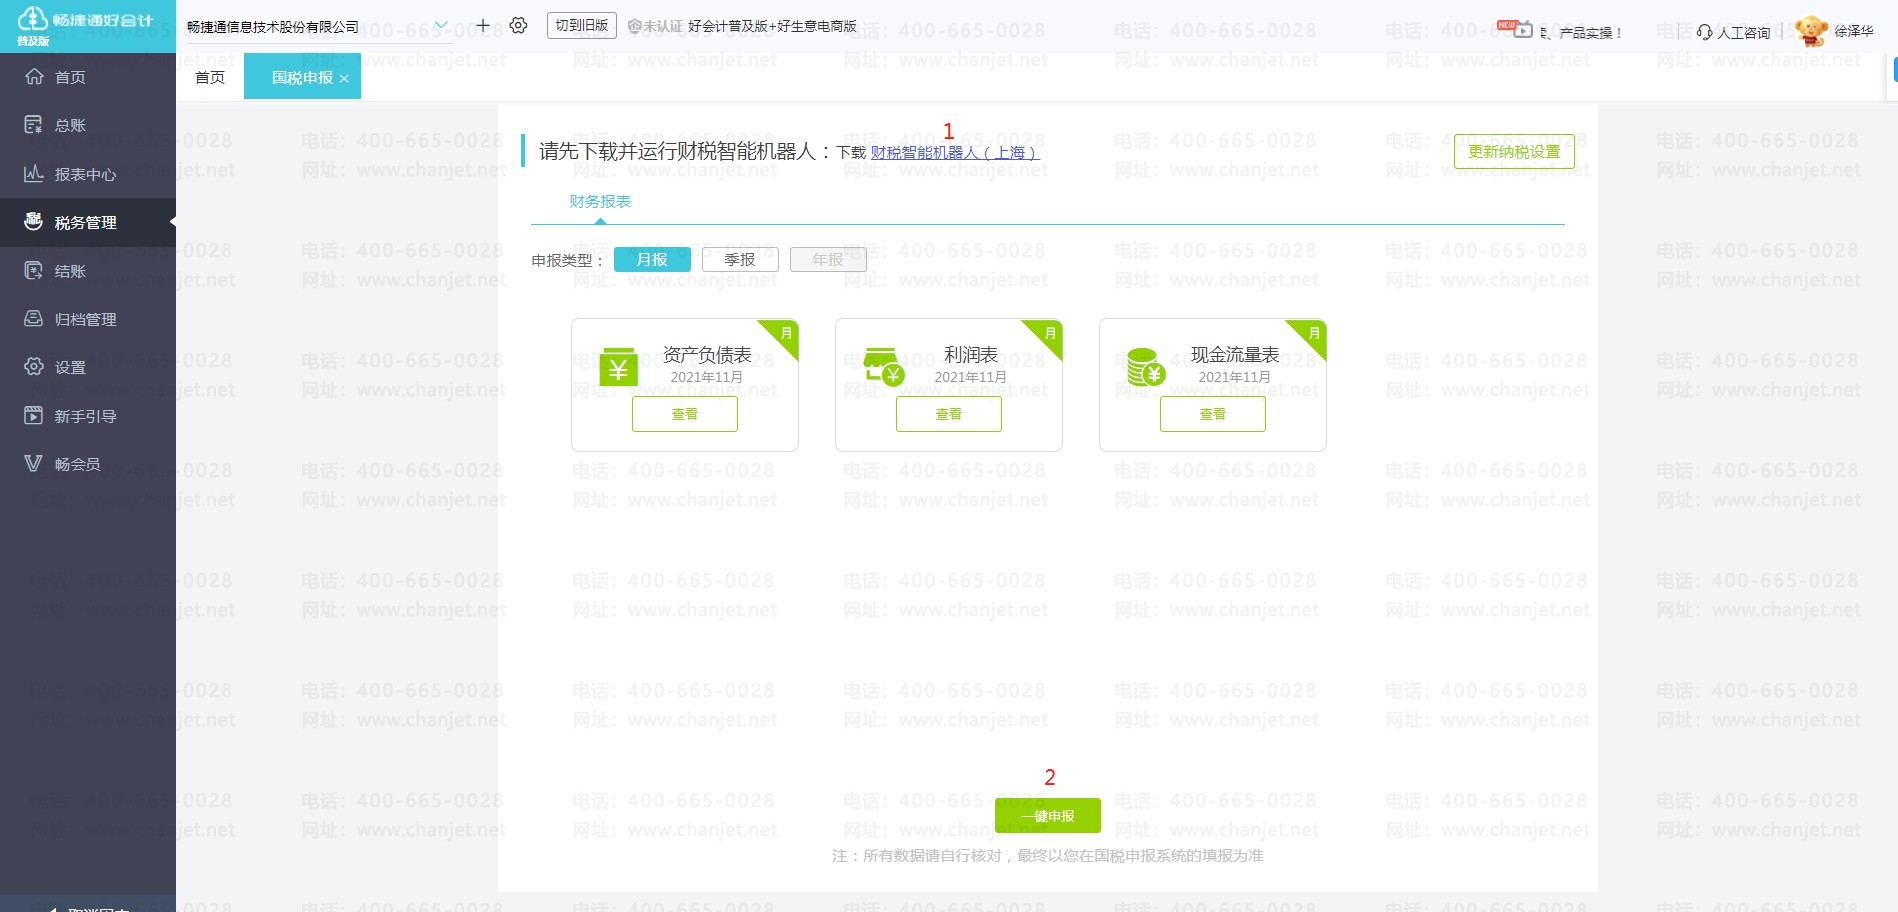Image resolution: width=1898 pixels, height=912 pixels.
Task: Click the settings (设置) gear in sidebar
Action: (34, 367)
